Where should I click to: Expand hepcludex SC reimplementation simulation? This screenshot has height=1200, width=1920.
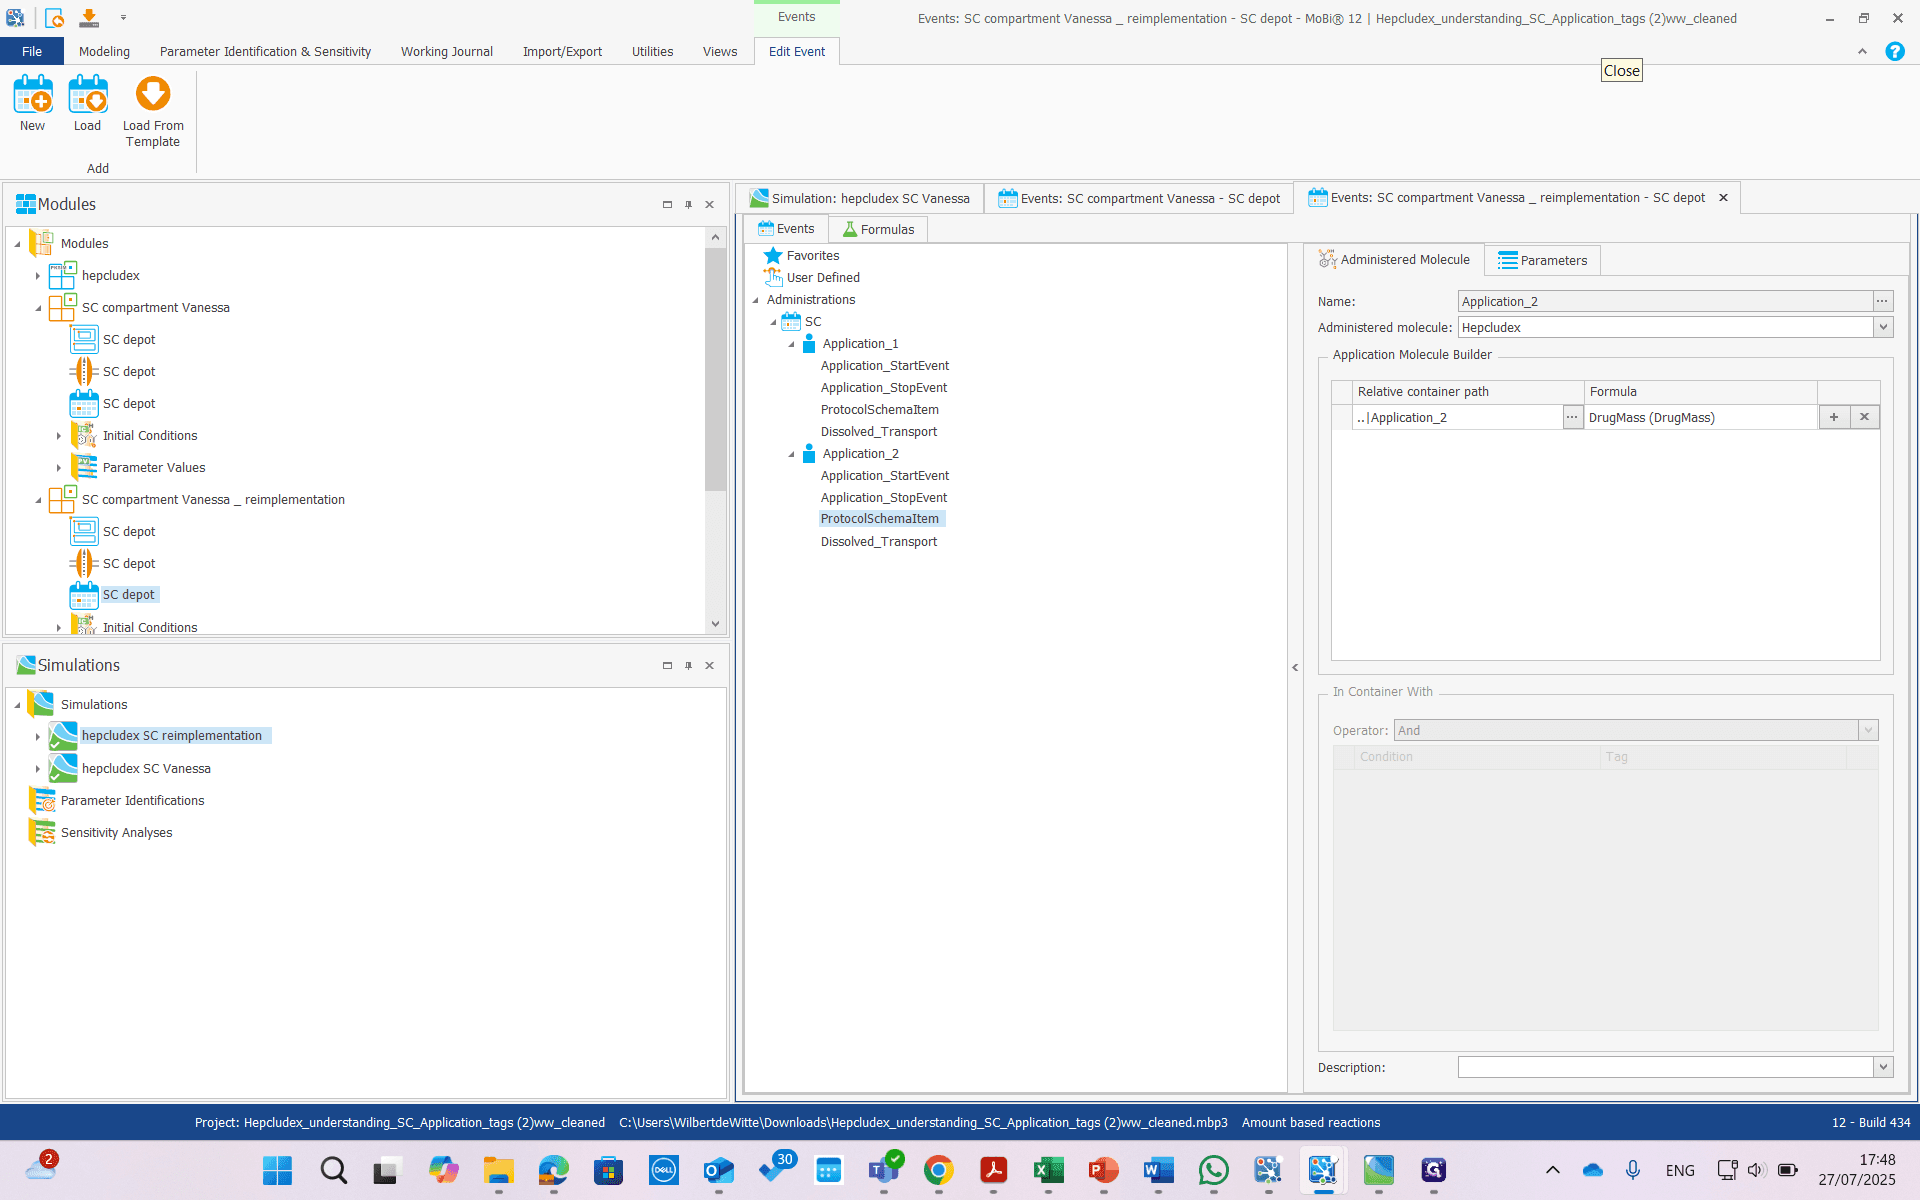(x=38, y=737)
